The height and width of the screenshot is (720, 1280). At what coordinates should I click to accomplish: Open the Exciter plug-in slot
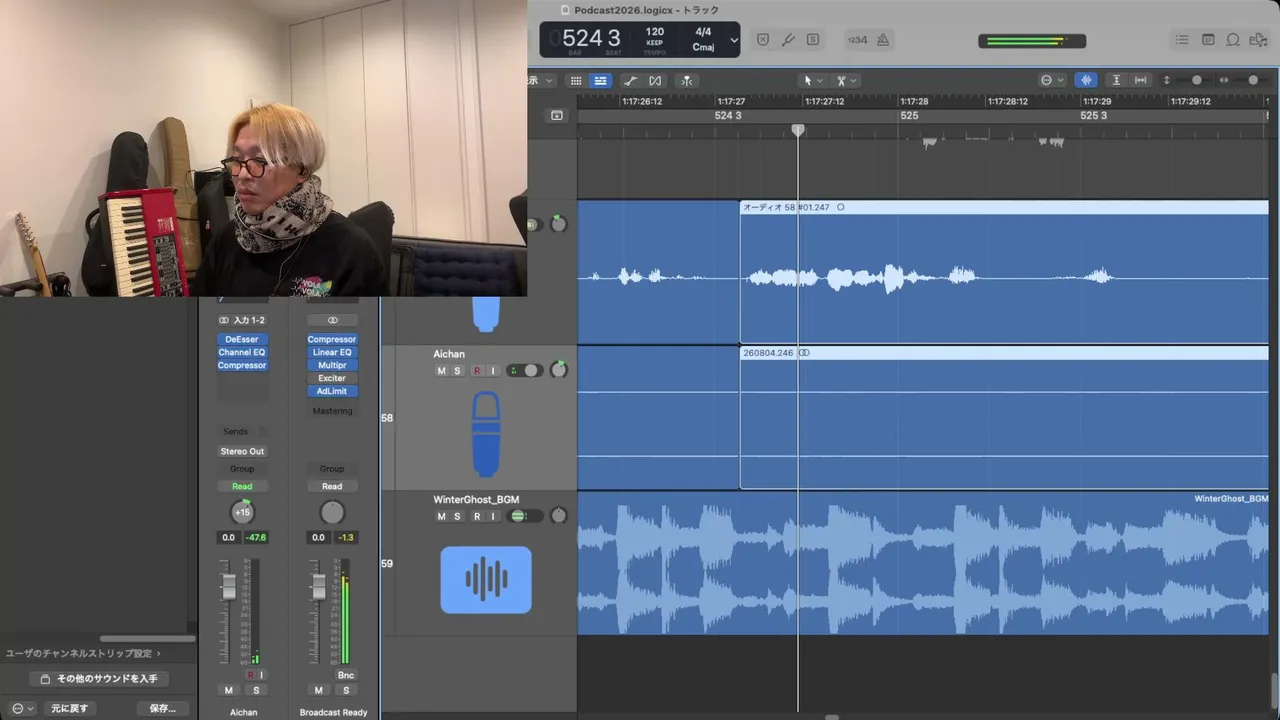coord(332,378)
